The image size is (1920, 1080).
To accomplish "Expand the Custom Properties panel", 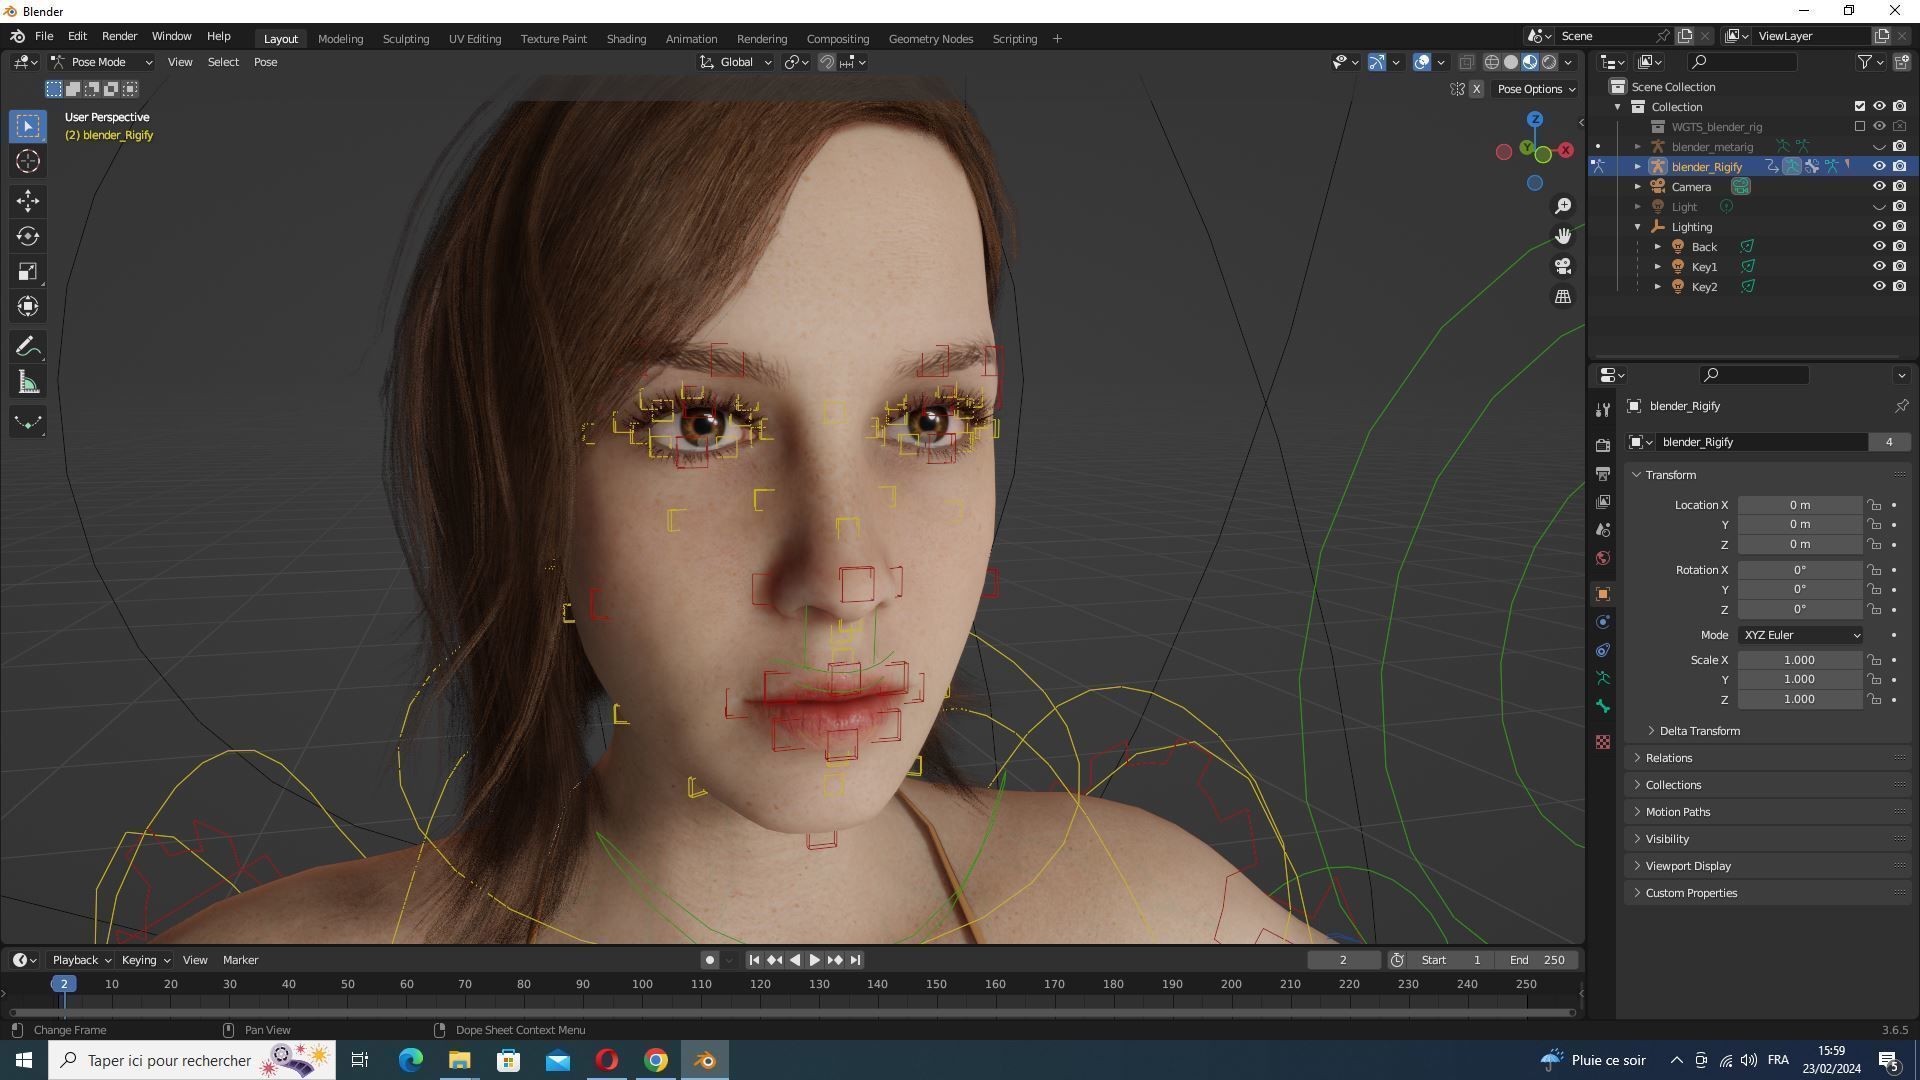I will [1690, 893].
